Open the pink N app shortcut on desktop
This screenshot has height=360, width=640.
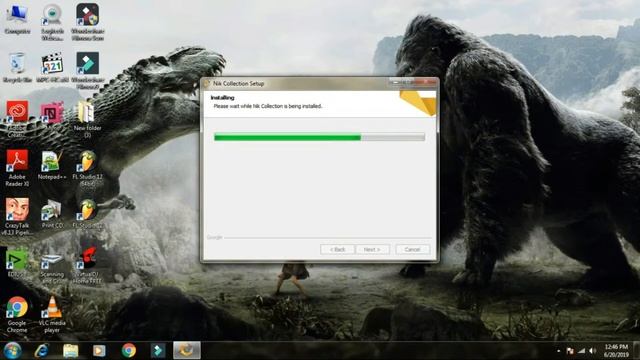(x=52, y=116)
